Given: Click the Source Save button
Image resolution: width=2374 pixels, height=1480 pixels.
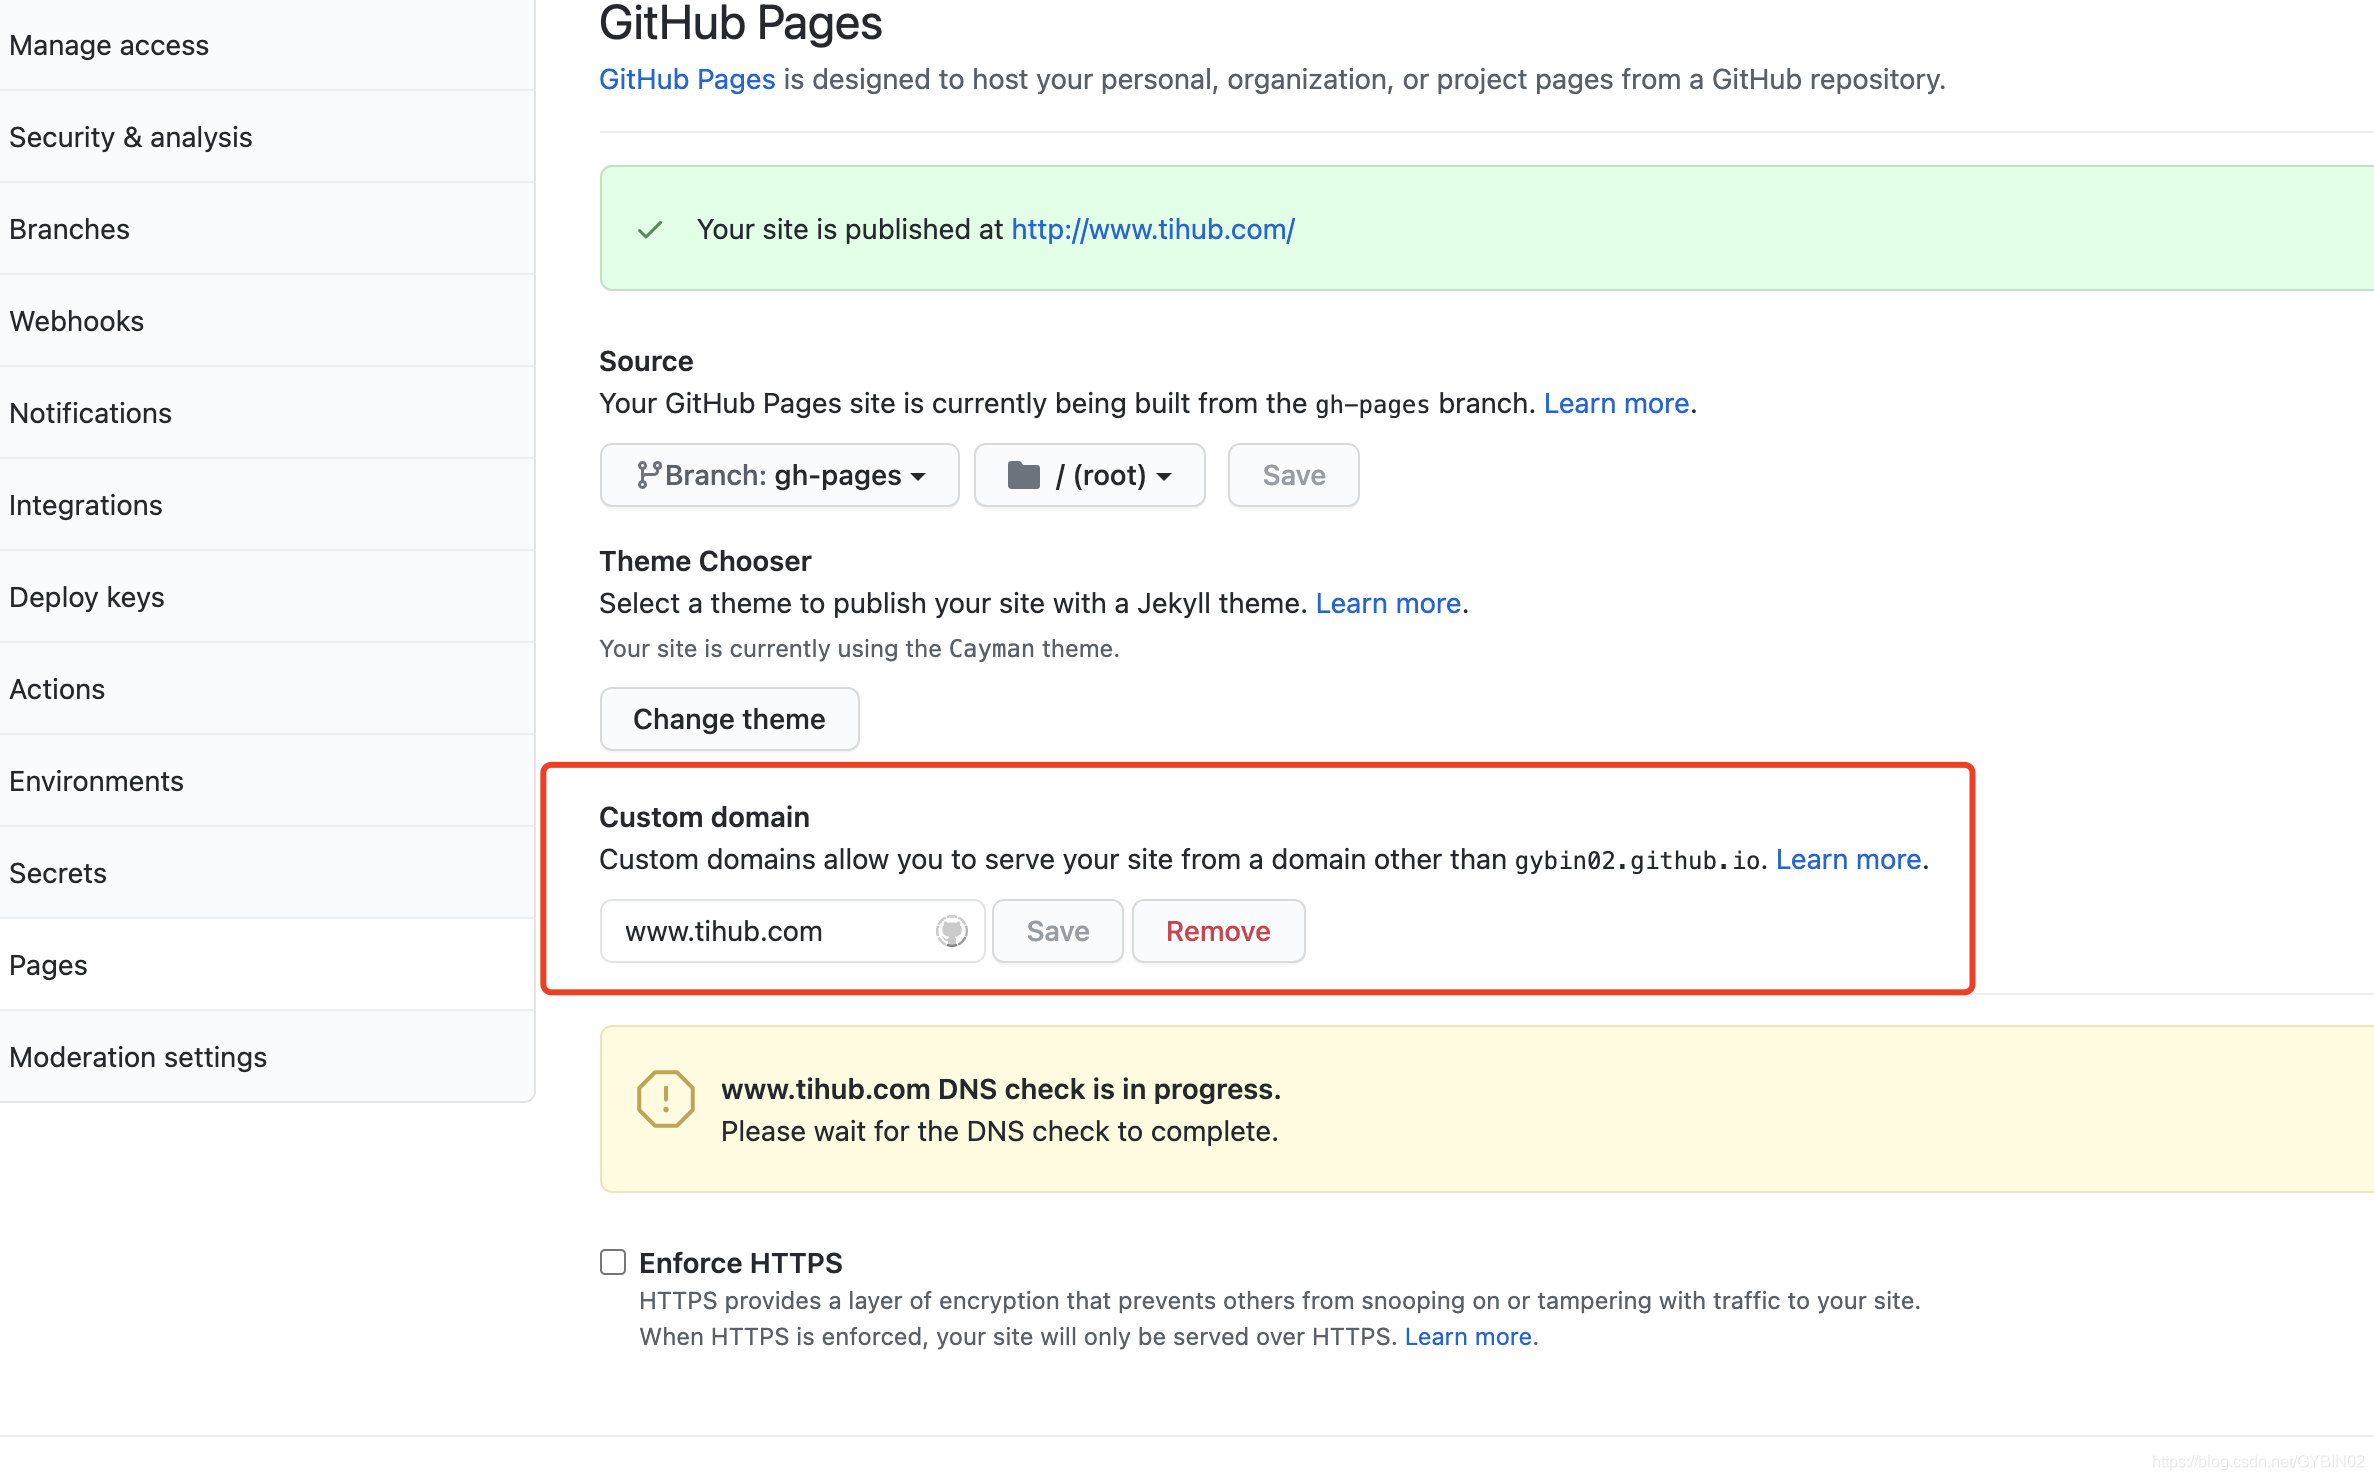Looking at the screenshot, I should click(1293, 475).
